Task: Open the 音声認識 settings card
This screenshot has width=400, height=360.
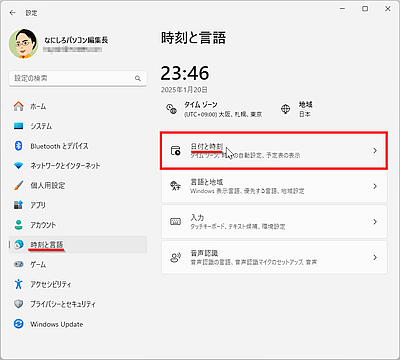Action: 274,257
